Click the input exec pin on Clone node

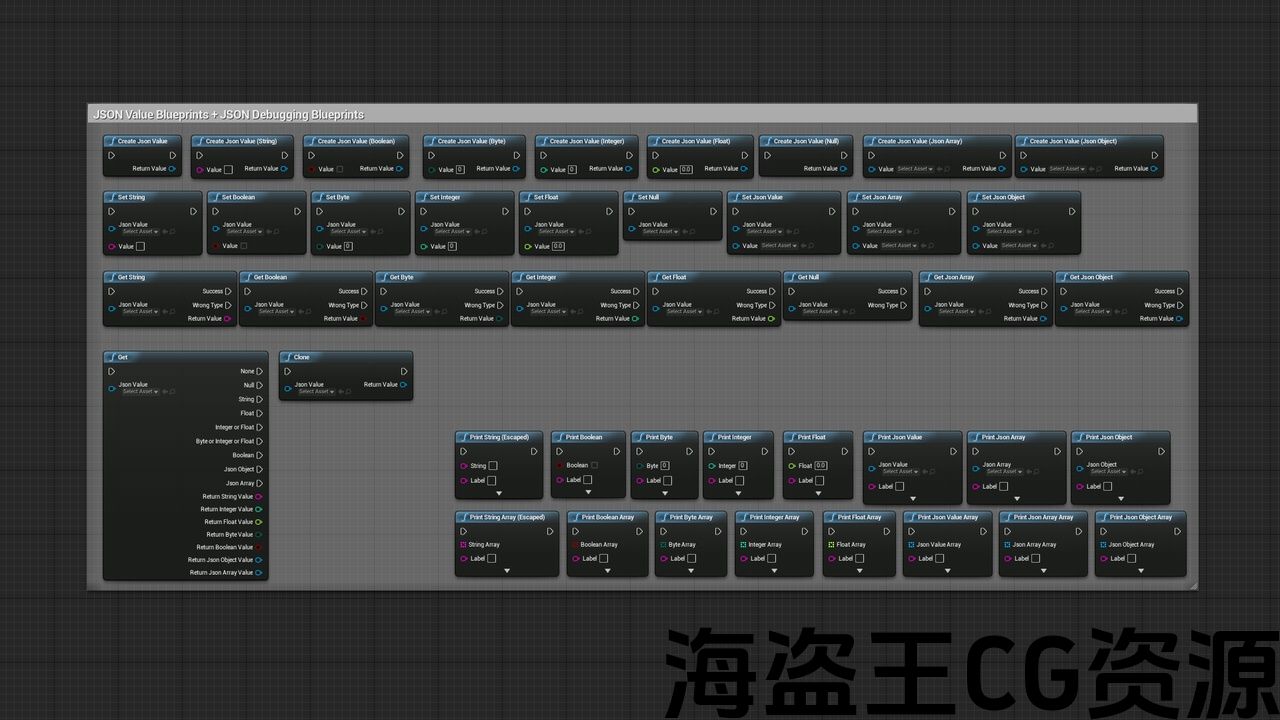(x=288, y=371)
